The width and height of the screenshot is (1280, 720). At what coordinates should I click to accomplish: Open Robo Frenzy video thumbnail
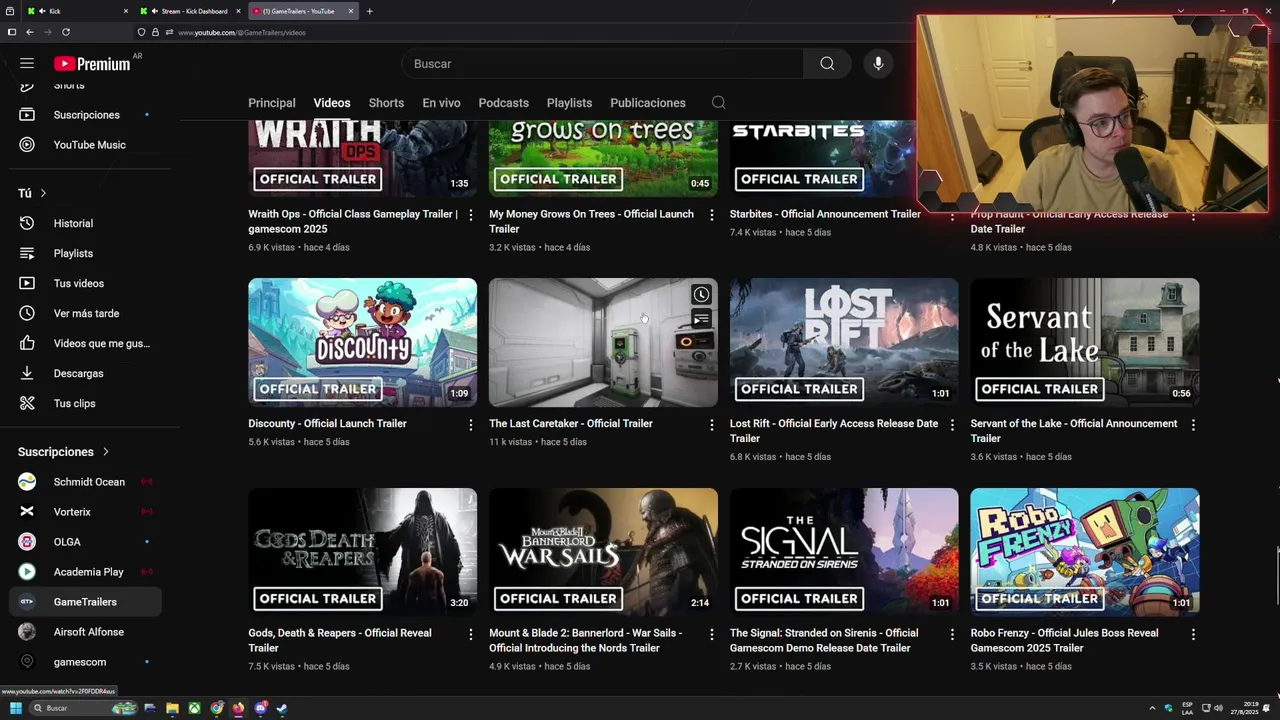click(x=1085, y=552)
